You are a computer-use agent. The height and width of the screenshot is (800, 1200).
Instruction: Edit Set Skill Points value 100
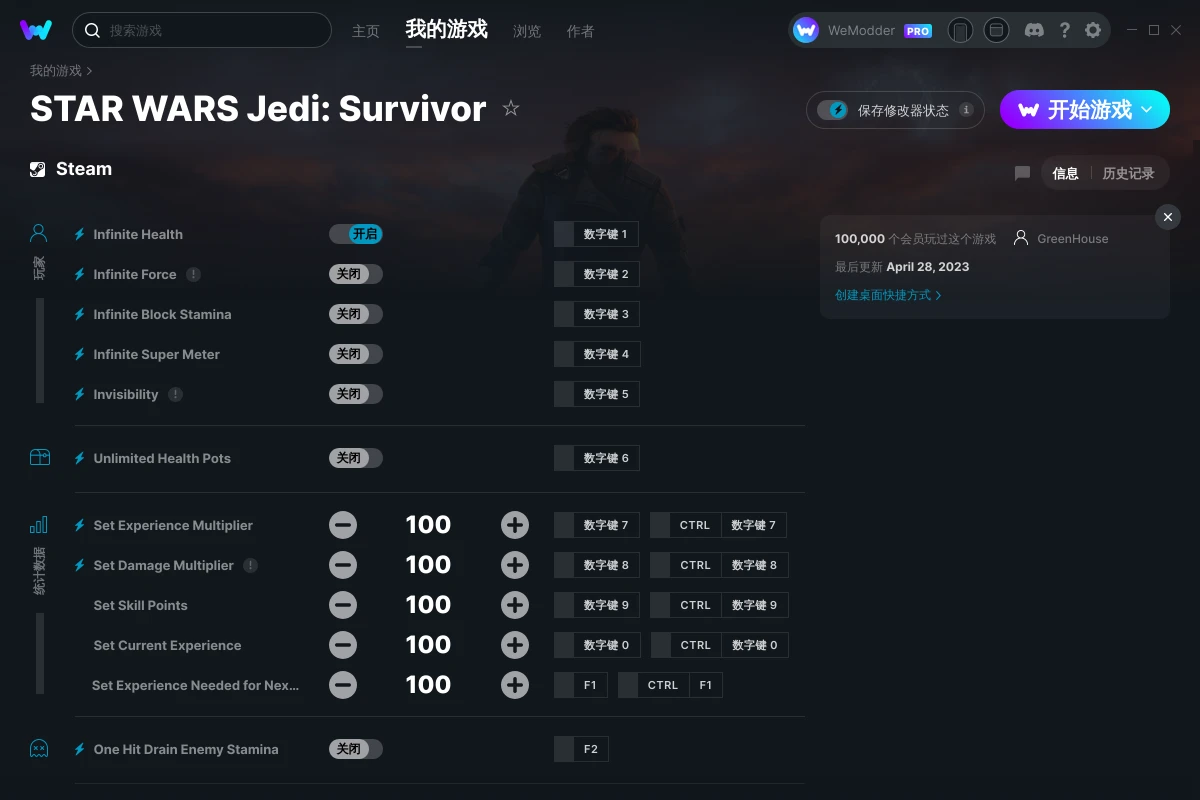429,605
